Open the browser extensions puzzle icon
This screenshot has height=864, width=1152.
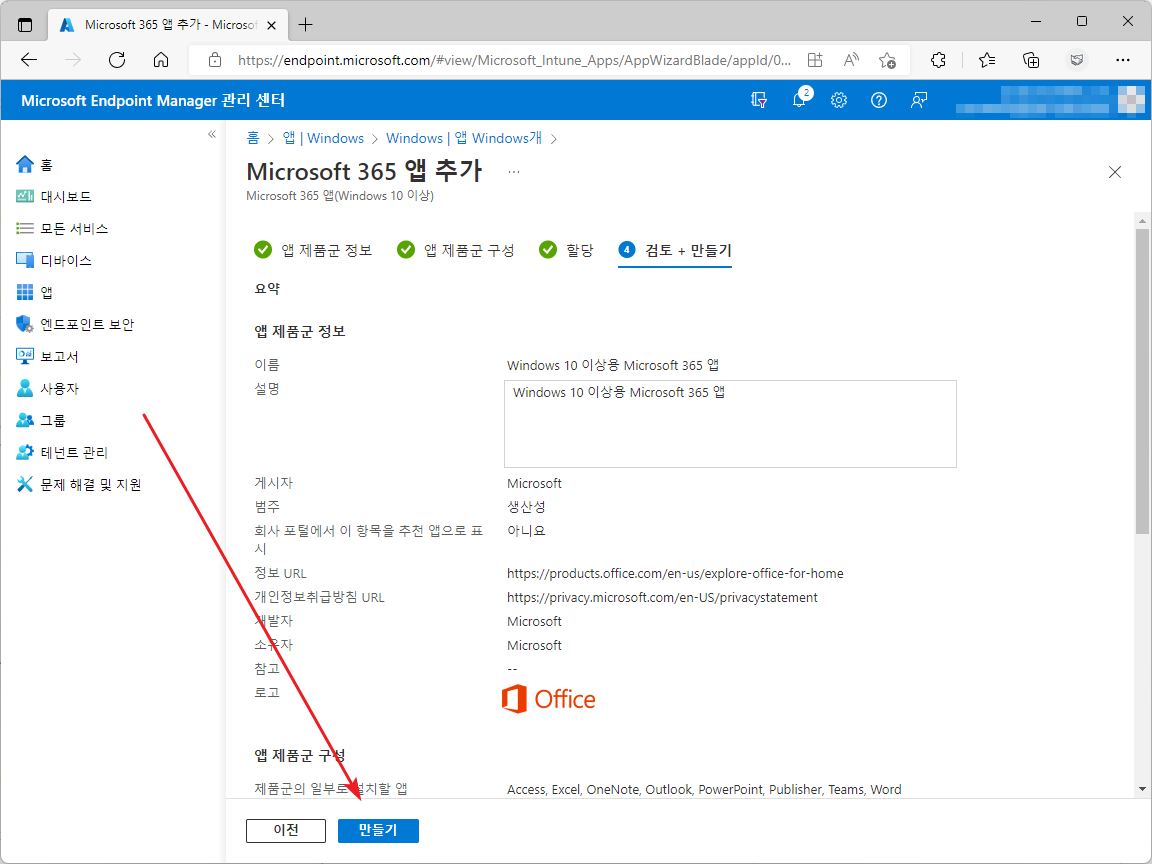(x=938, y=60)
